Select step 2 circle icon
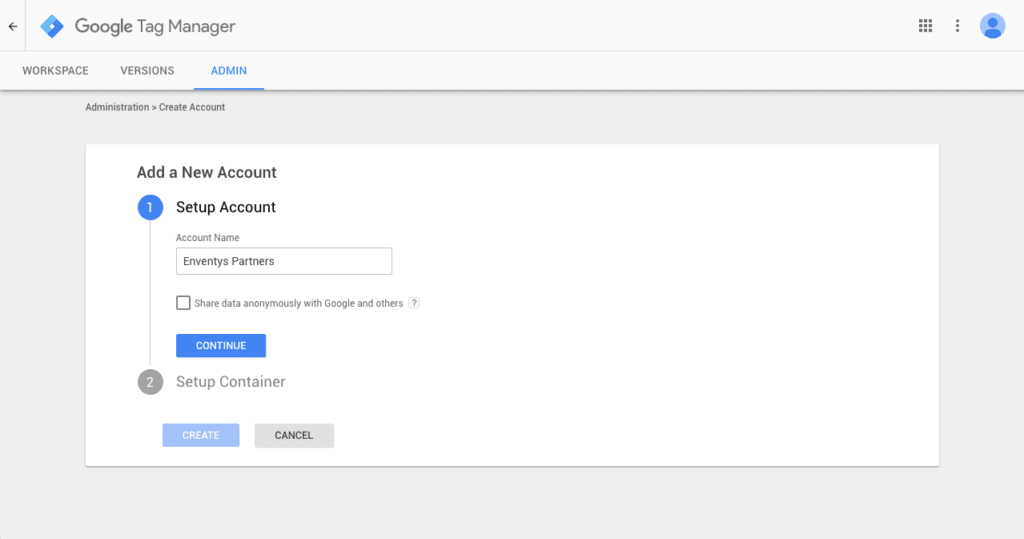This screenshot has height=539, width=1024. coord(149,382)
